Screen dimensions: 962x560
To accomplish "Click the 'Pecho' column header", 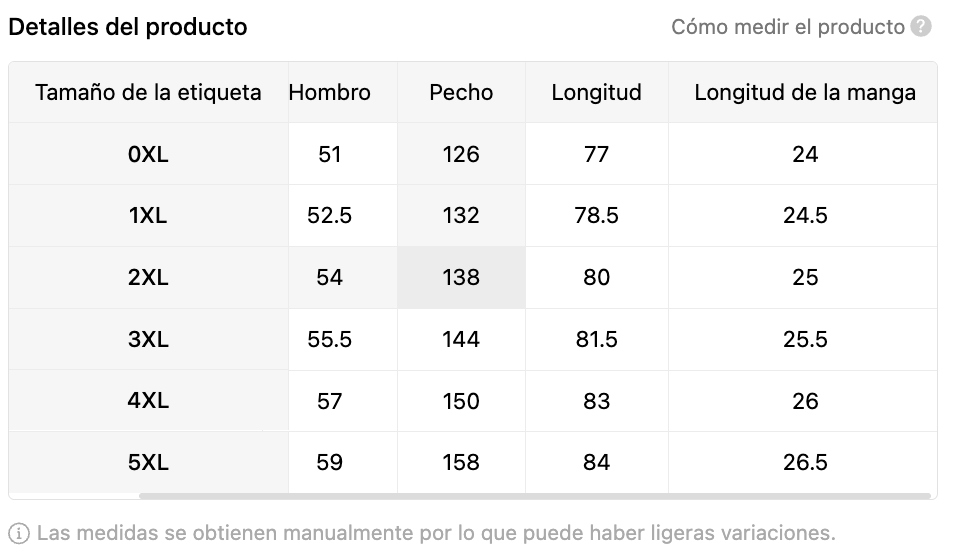I will coord(461,93).
